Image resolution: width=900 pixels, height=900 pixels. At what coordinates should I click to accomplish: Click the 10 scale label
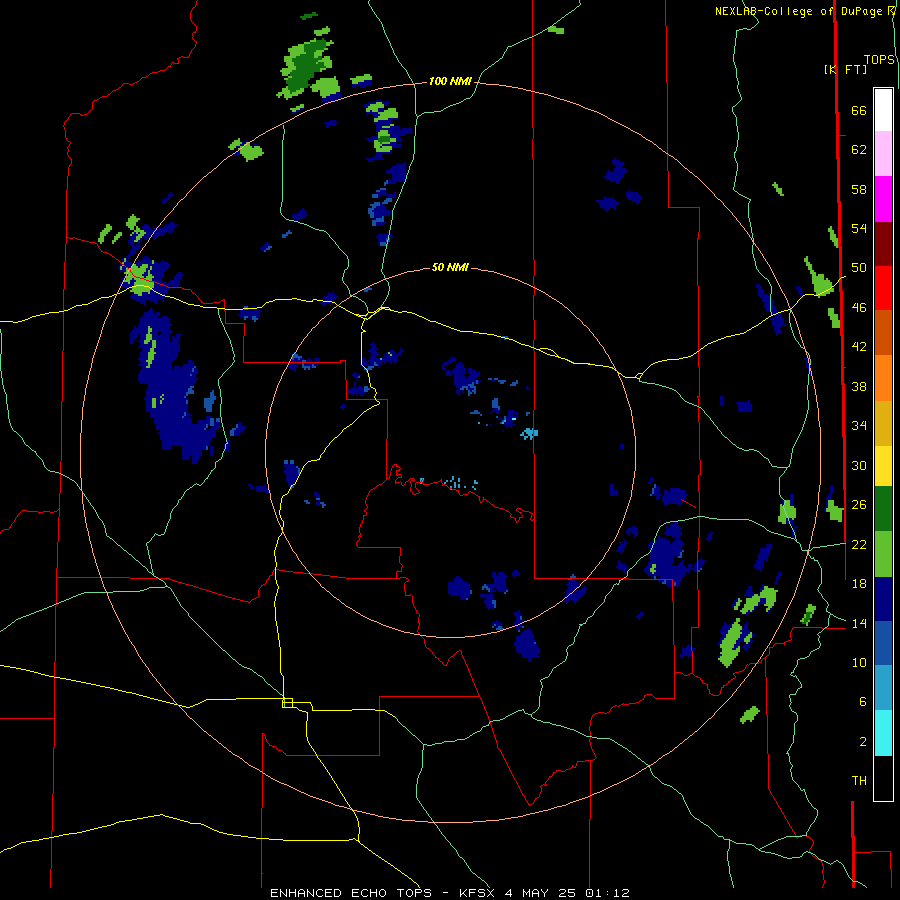[859, 662]
